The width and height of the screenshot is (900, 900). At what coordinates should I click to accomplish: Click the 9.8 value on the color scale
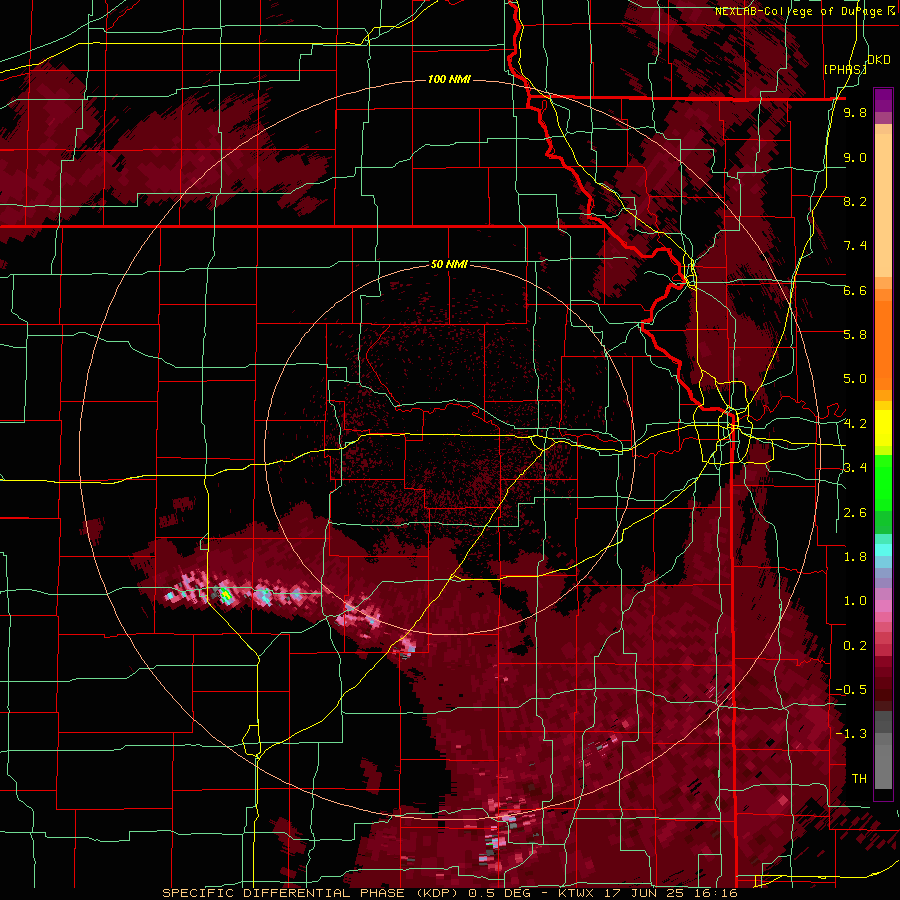click(855, 112)
